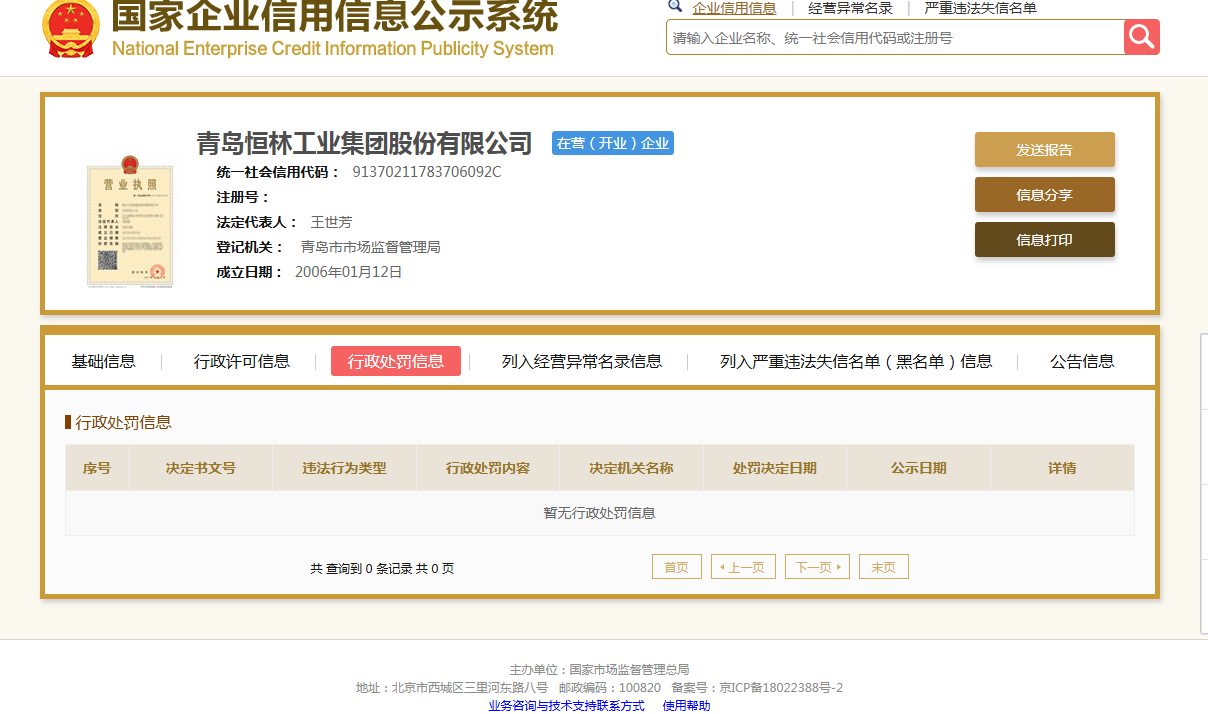1208x714 pixels.
Task: Click the 决定机关名称 column header
Action: pos(631,468)
